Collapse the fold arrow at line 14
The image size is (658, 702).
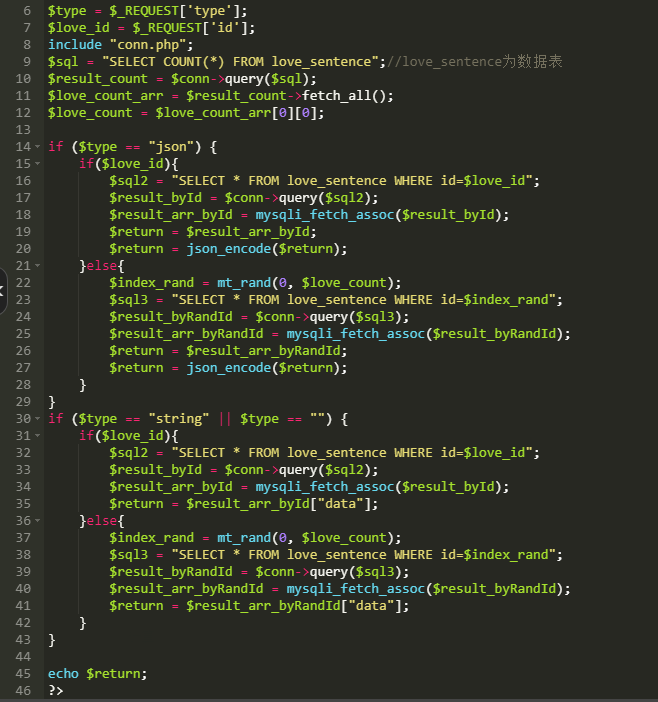pos(38,147)
